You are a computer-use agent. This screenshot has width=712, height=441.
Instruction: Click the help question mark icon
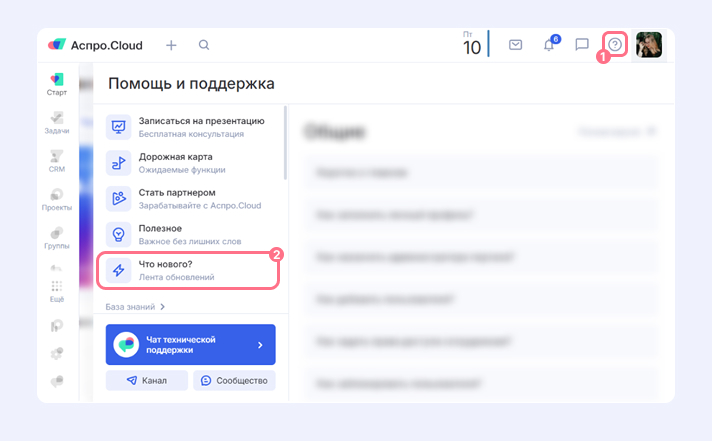[x=615, y=45]
